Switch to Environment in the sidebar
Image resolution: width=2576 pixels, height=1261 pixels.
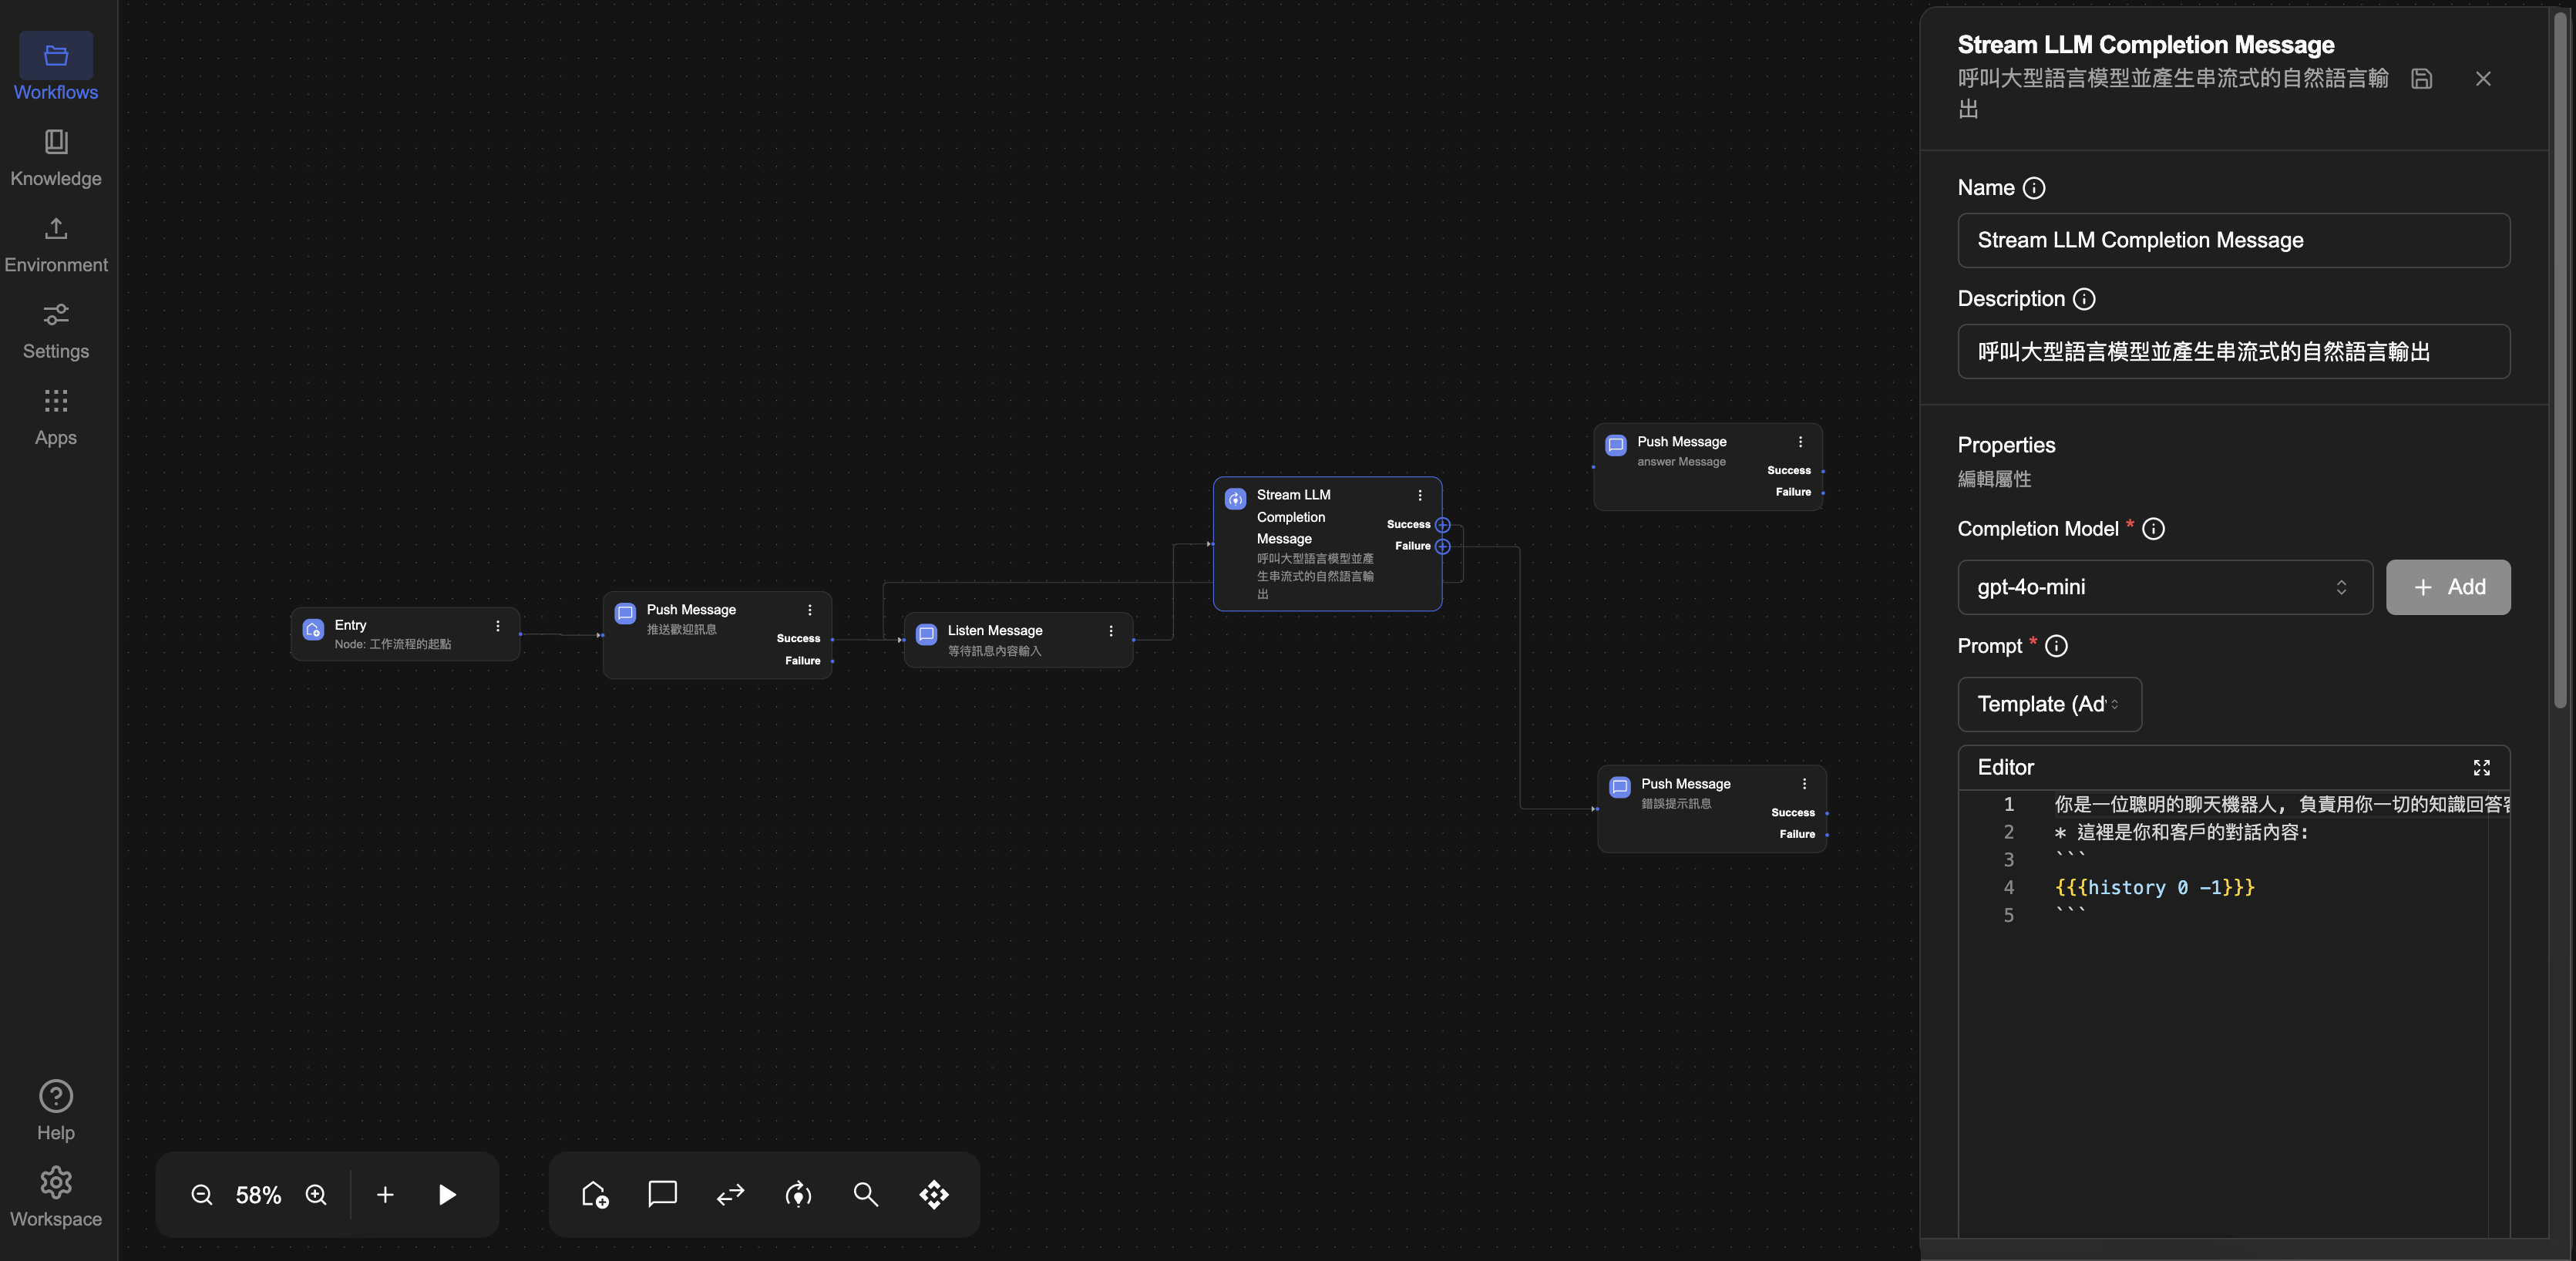[56, 244]
